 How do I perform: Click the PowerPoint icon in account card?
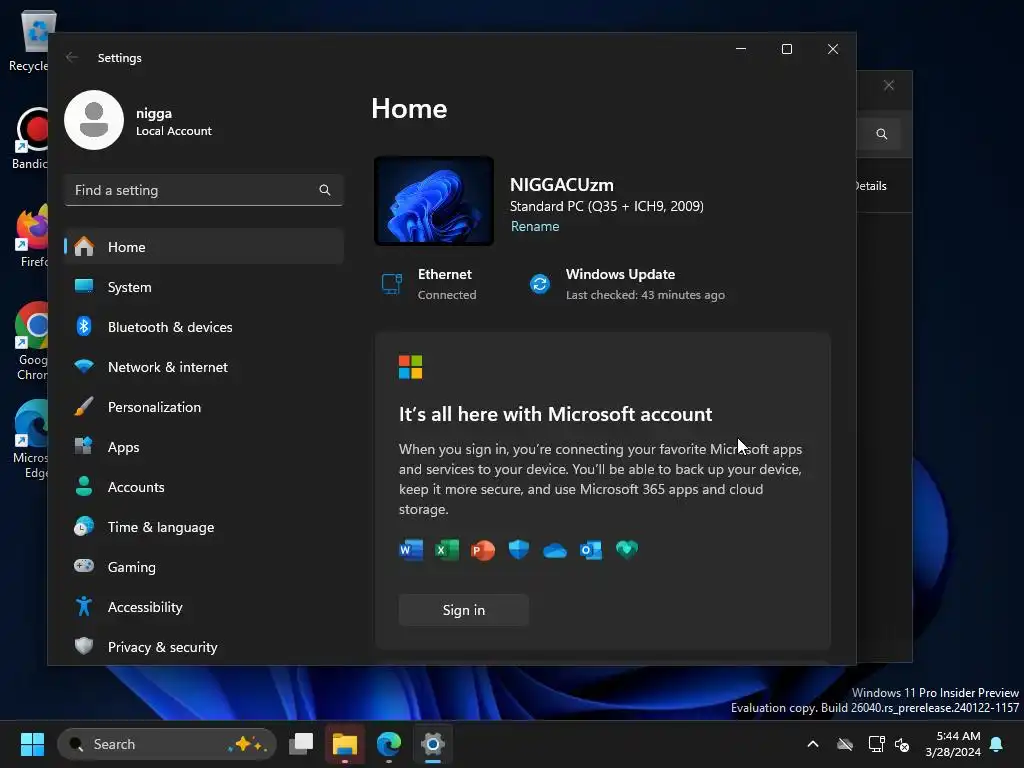[x=483, y=550]
